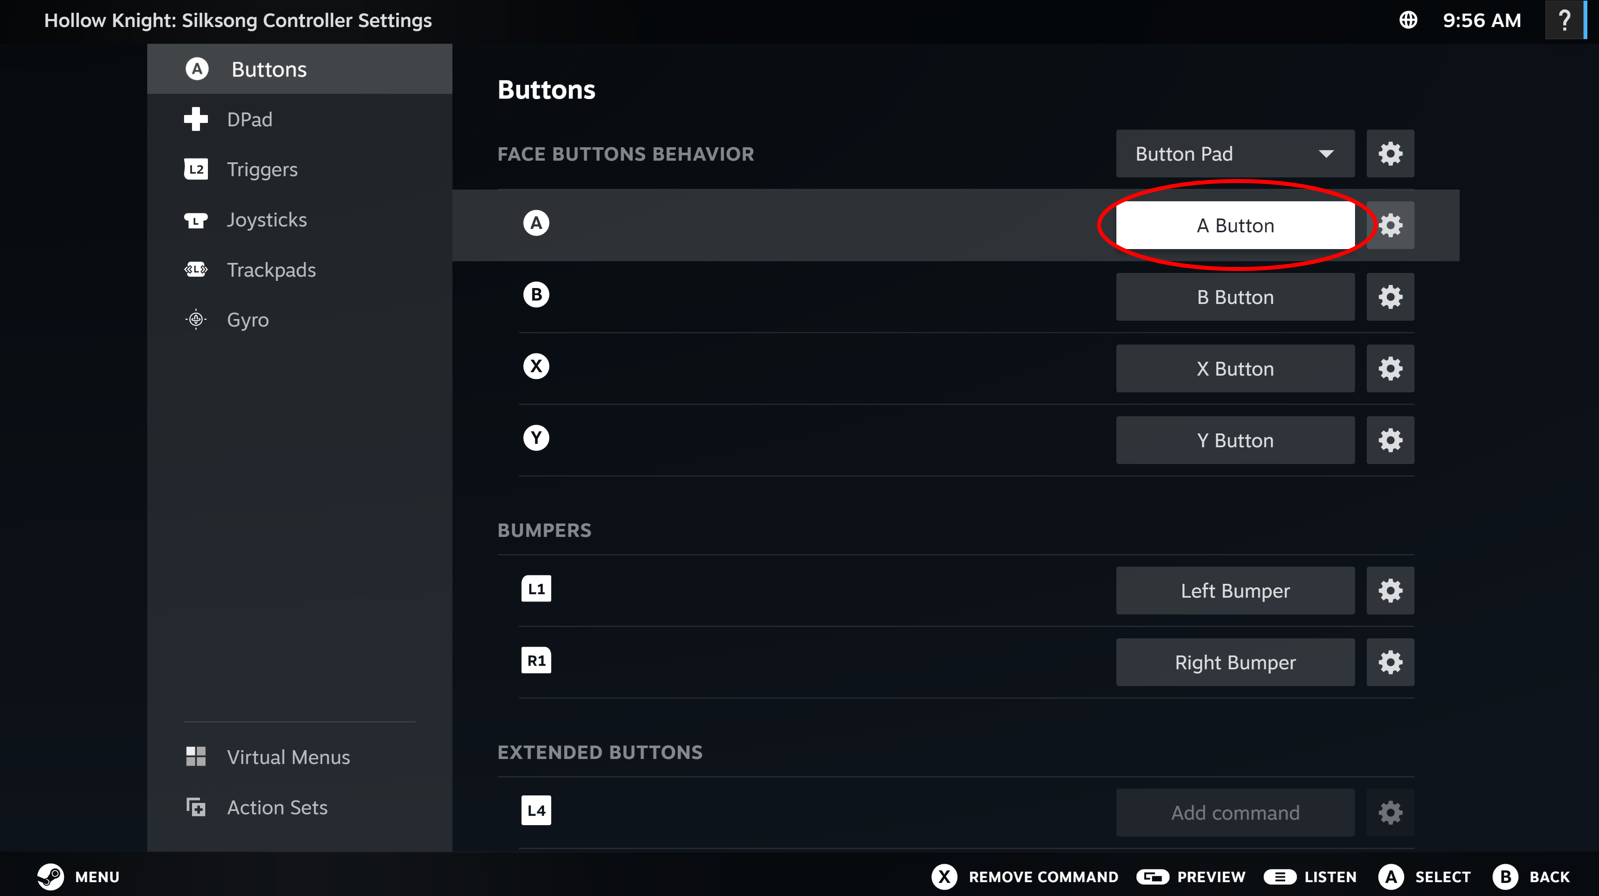
Task: Open Action Sets
Action: (300, 807)
